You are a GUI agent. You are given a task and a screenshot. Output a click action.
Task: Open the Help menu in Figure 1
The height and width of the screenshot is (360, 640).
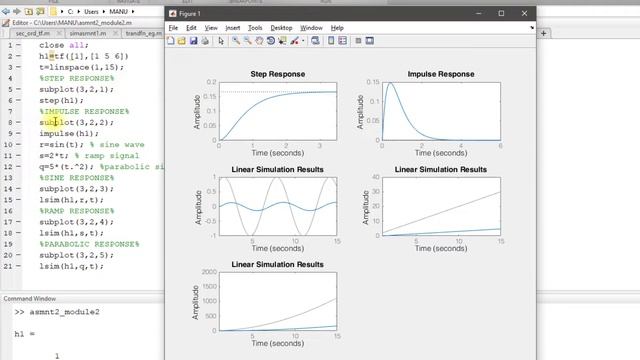(x=337, y=28)
